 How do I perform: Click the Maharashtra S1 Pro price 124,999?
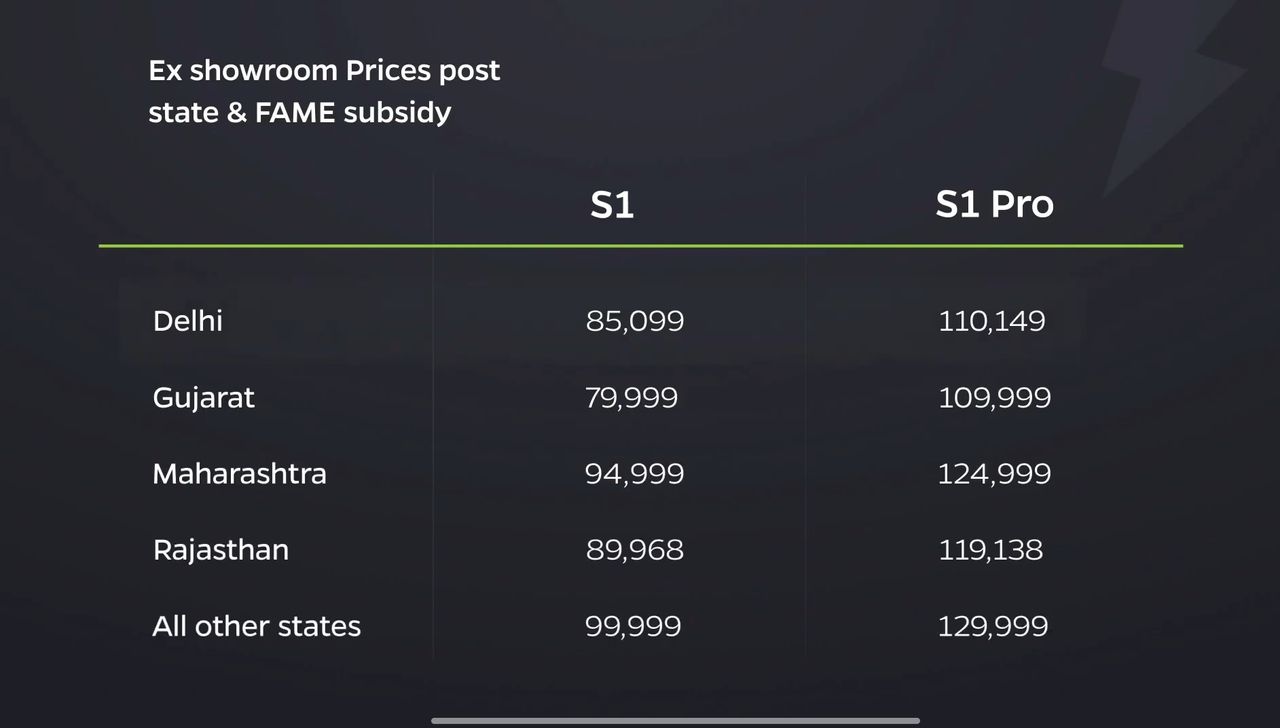994,473
